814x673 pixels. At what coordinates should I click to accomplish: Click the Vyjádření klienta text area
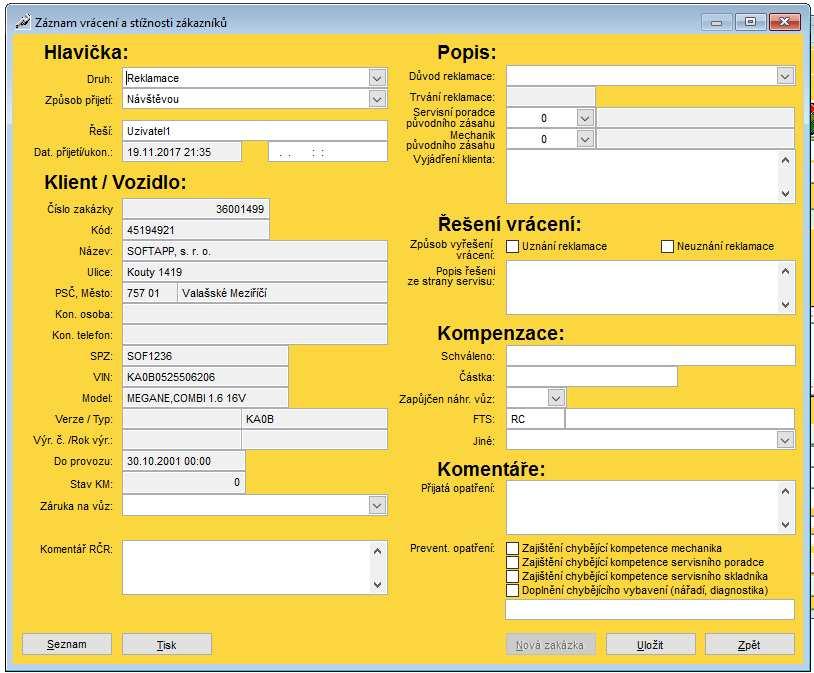click(x=642, y=177)
